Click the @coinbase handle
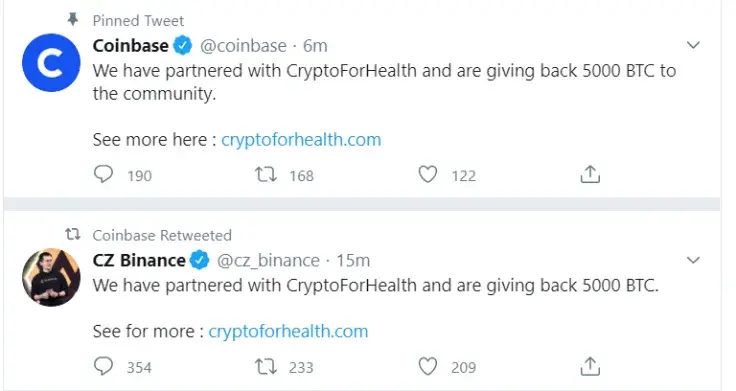 tap(243, 46)
